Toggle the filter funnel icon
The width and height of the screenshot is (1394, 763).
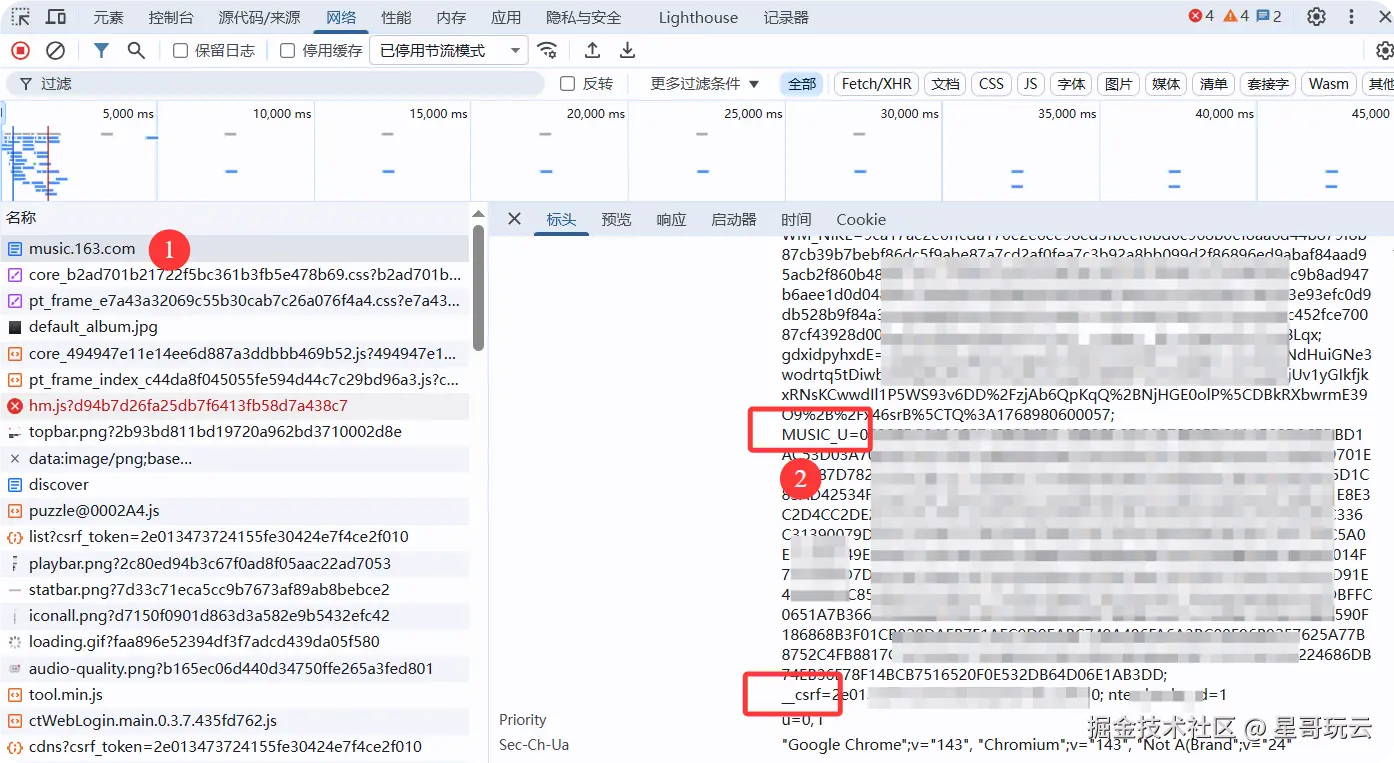[x=101, y=50]
